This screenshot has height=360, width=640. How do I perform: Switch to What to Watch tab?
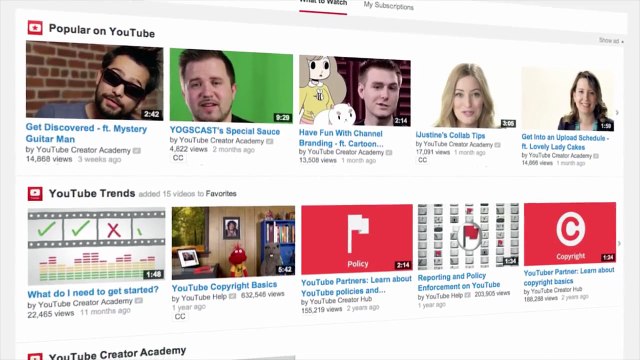pyautogui.click(x=323, y=3)
